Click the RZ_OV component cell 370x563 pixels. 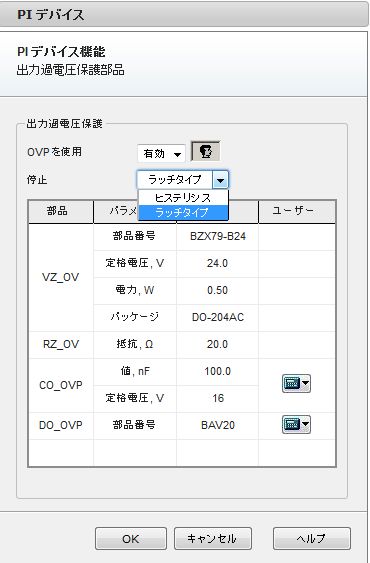pyautogui.click(x=61, y=345)
